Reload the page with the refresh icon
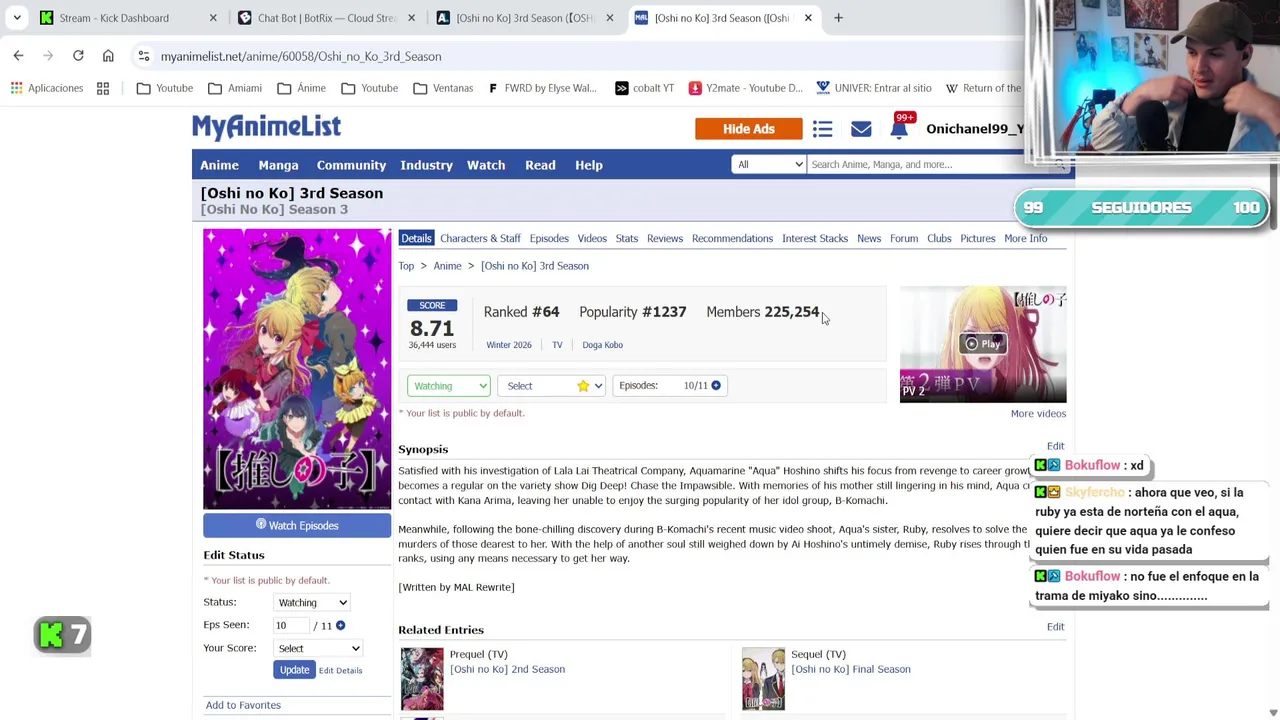1280x720 pixels. pos(78,56)
